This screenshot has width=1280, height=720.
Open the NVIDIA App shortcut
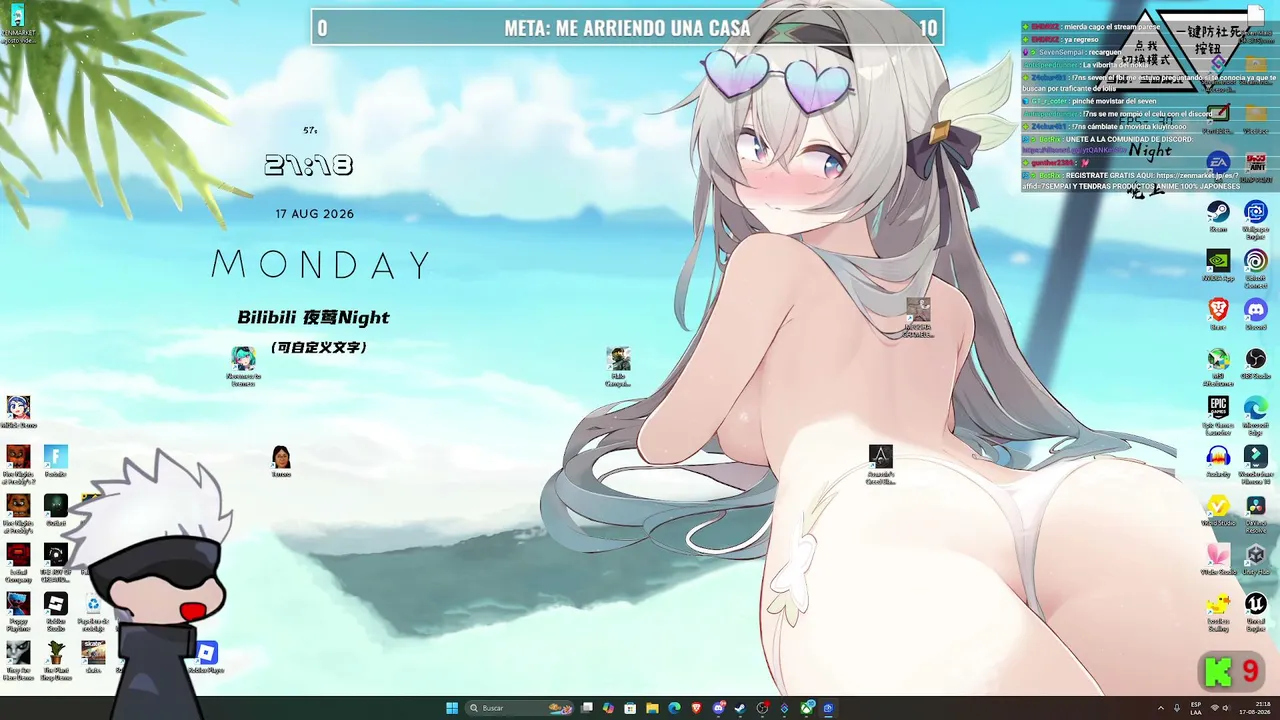1217,265
